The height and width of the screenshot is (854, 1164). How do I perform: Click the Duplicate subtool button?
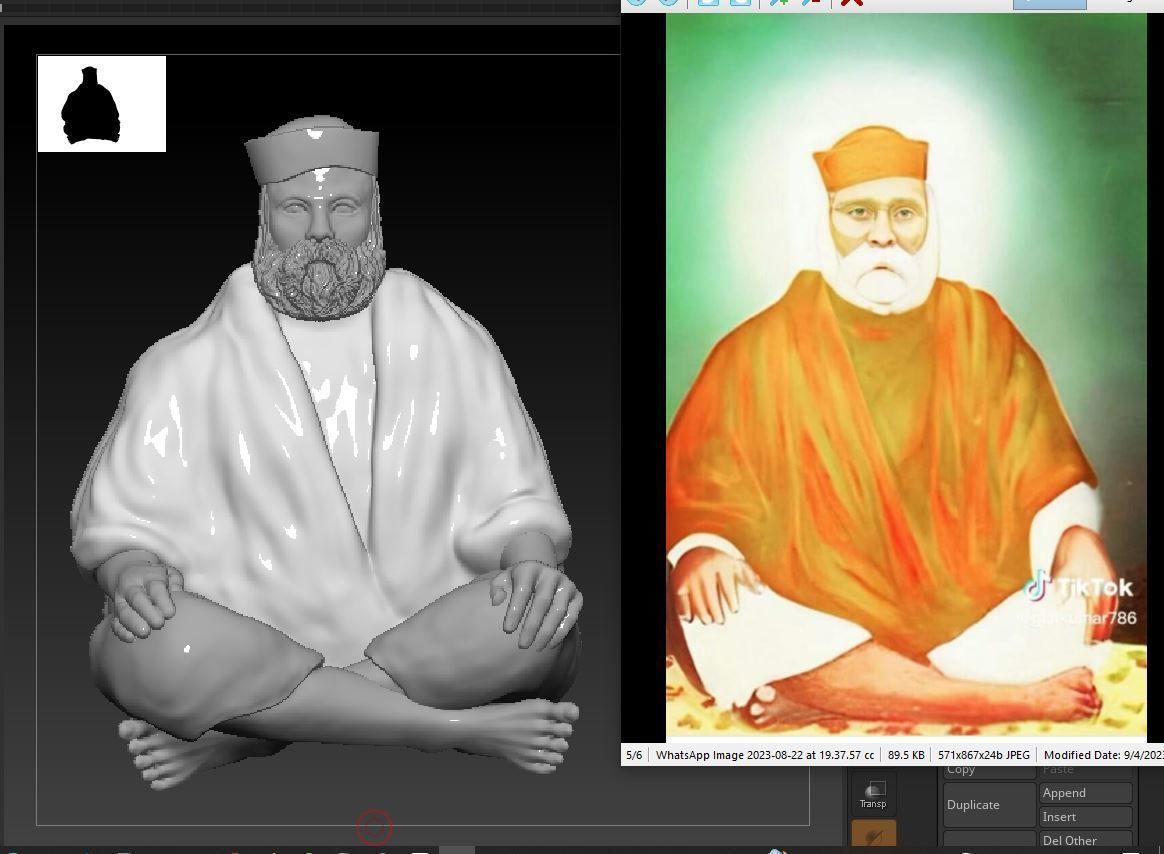(990, 804)
